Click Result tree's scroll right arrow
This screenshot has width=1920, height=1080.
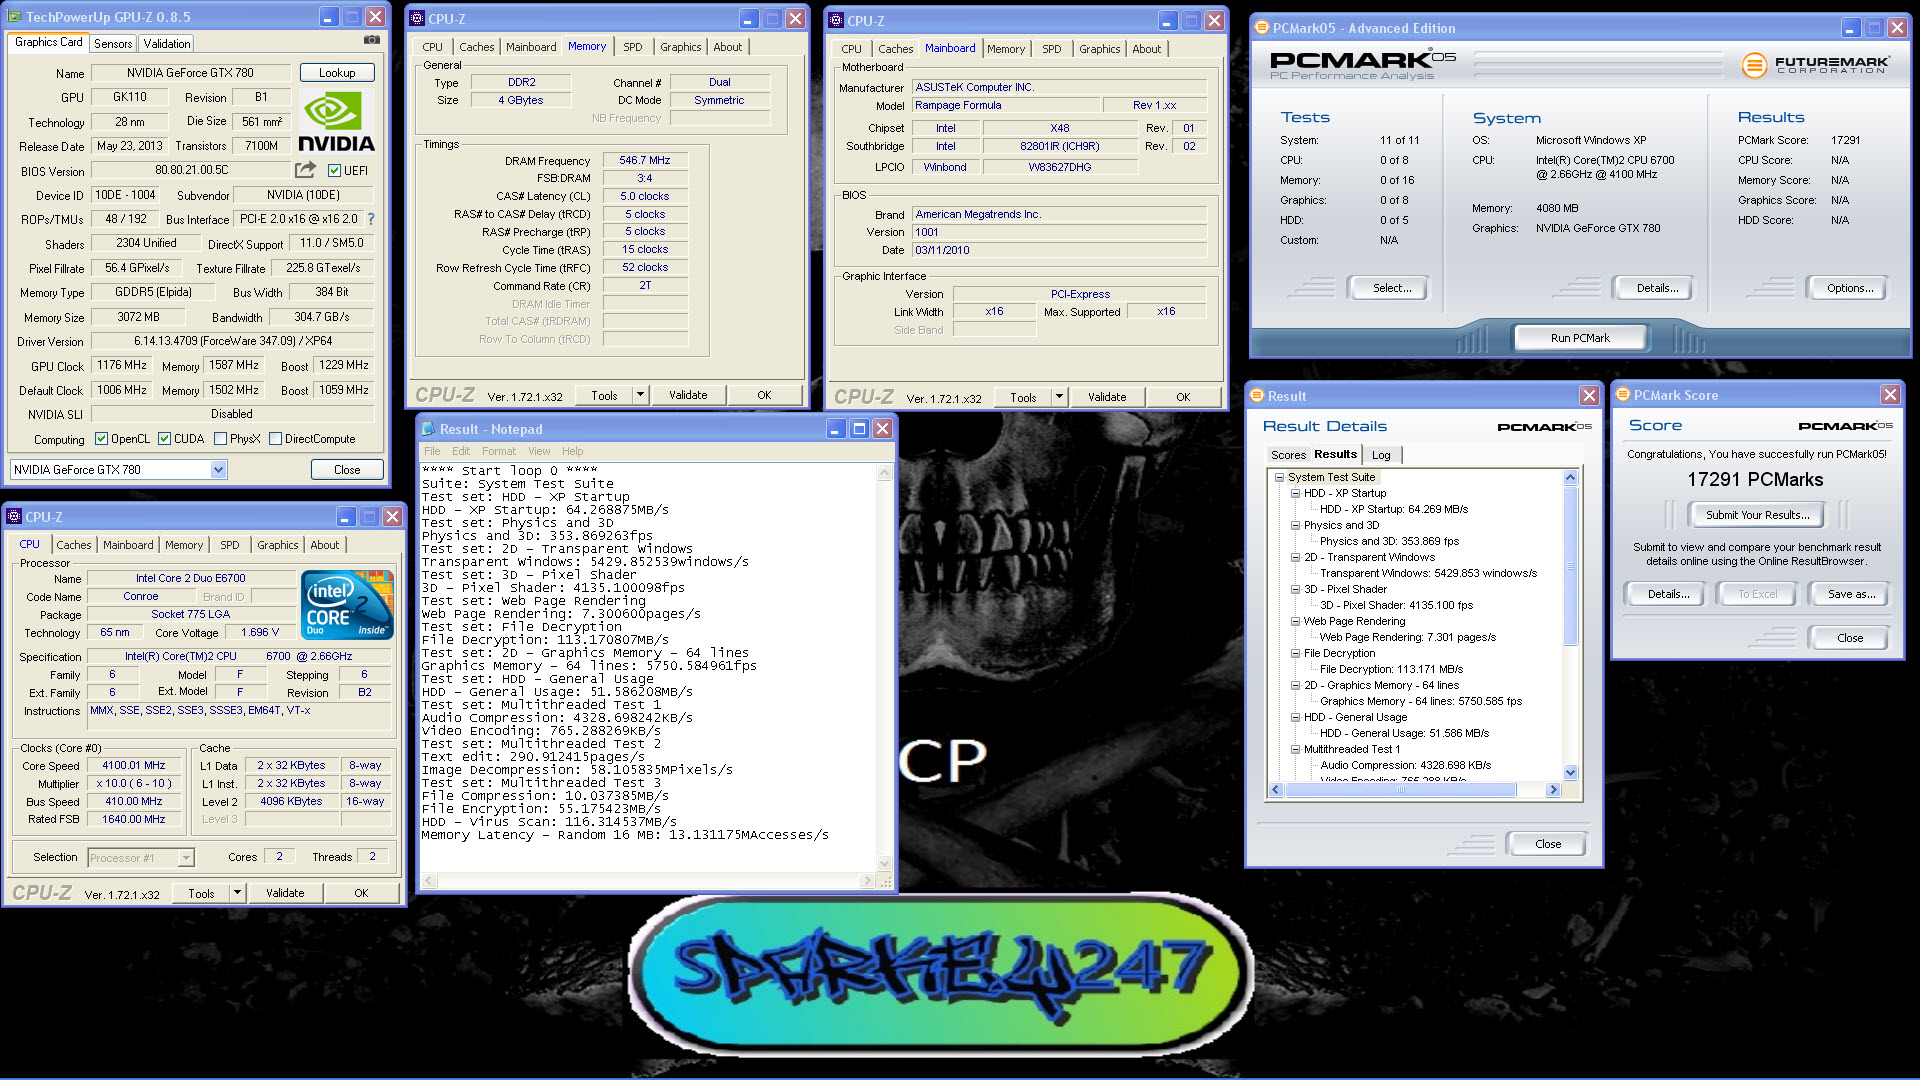point(1552,790)
